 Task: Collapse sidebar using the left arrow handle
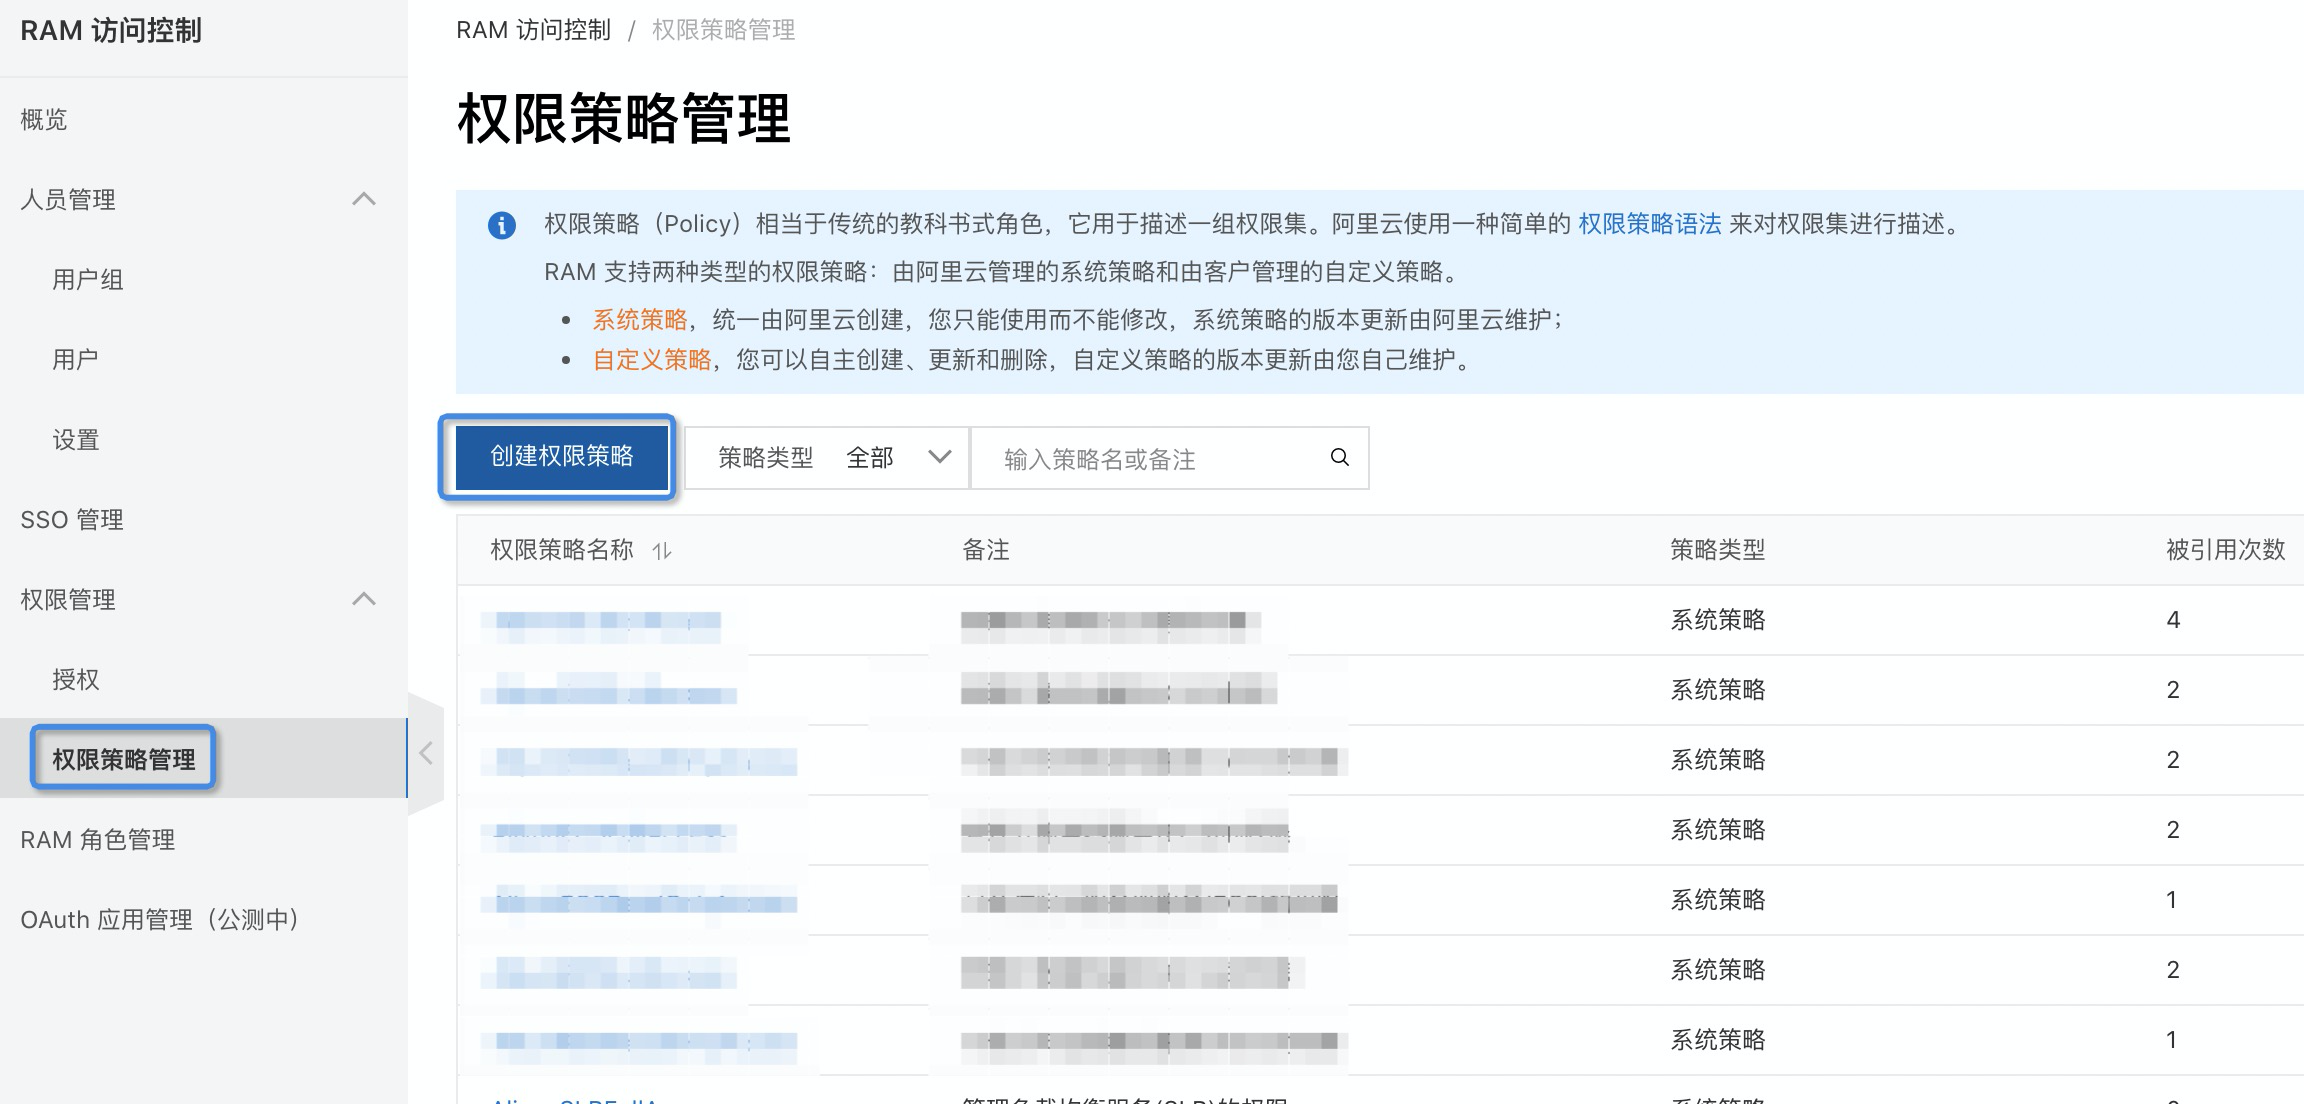pos(426,753)
